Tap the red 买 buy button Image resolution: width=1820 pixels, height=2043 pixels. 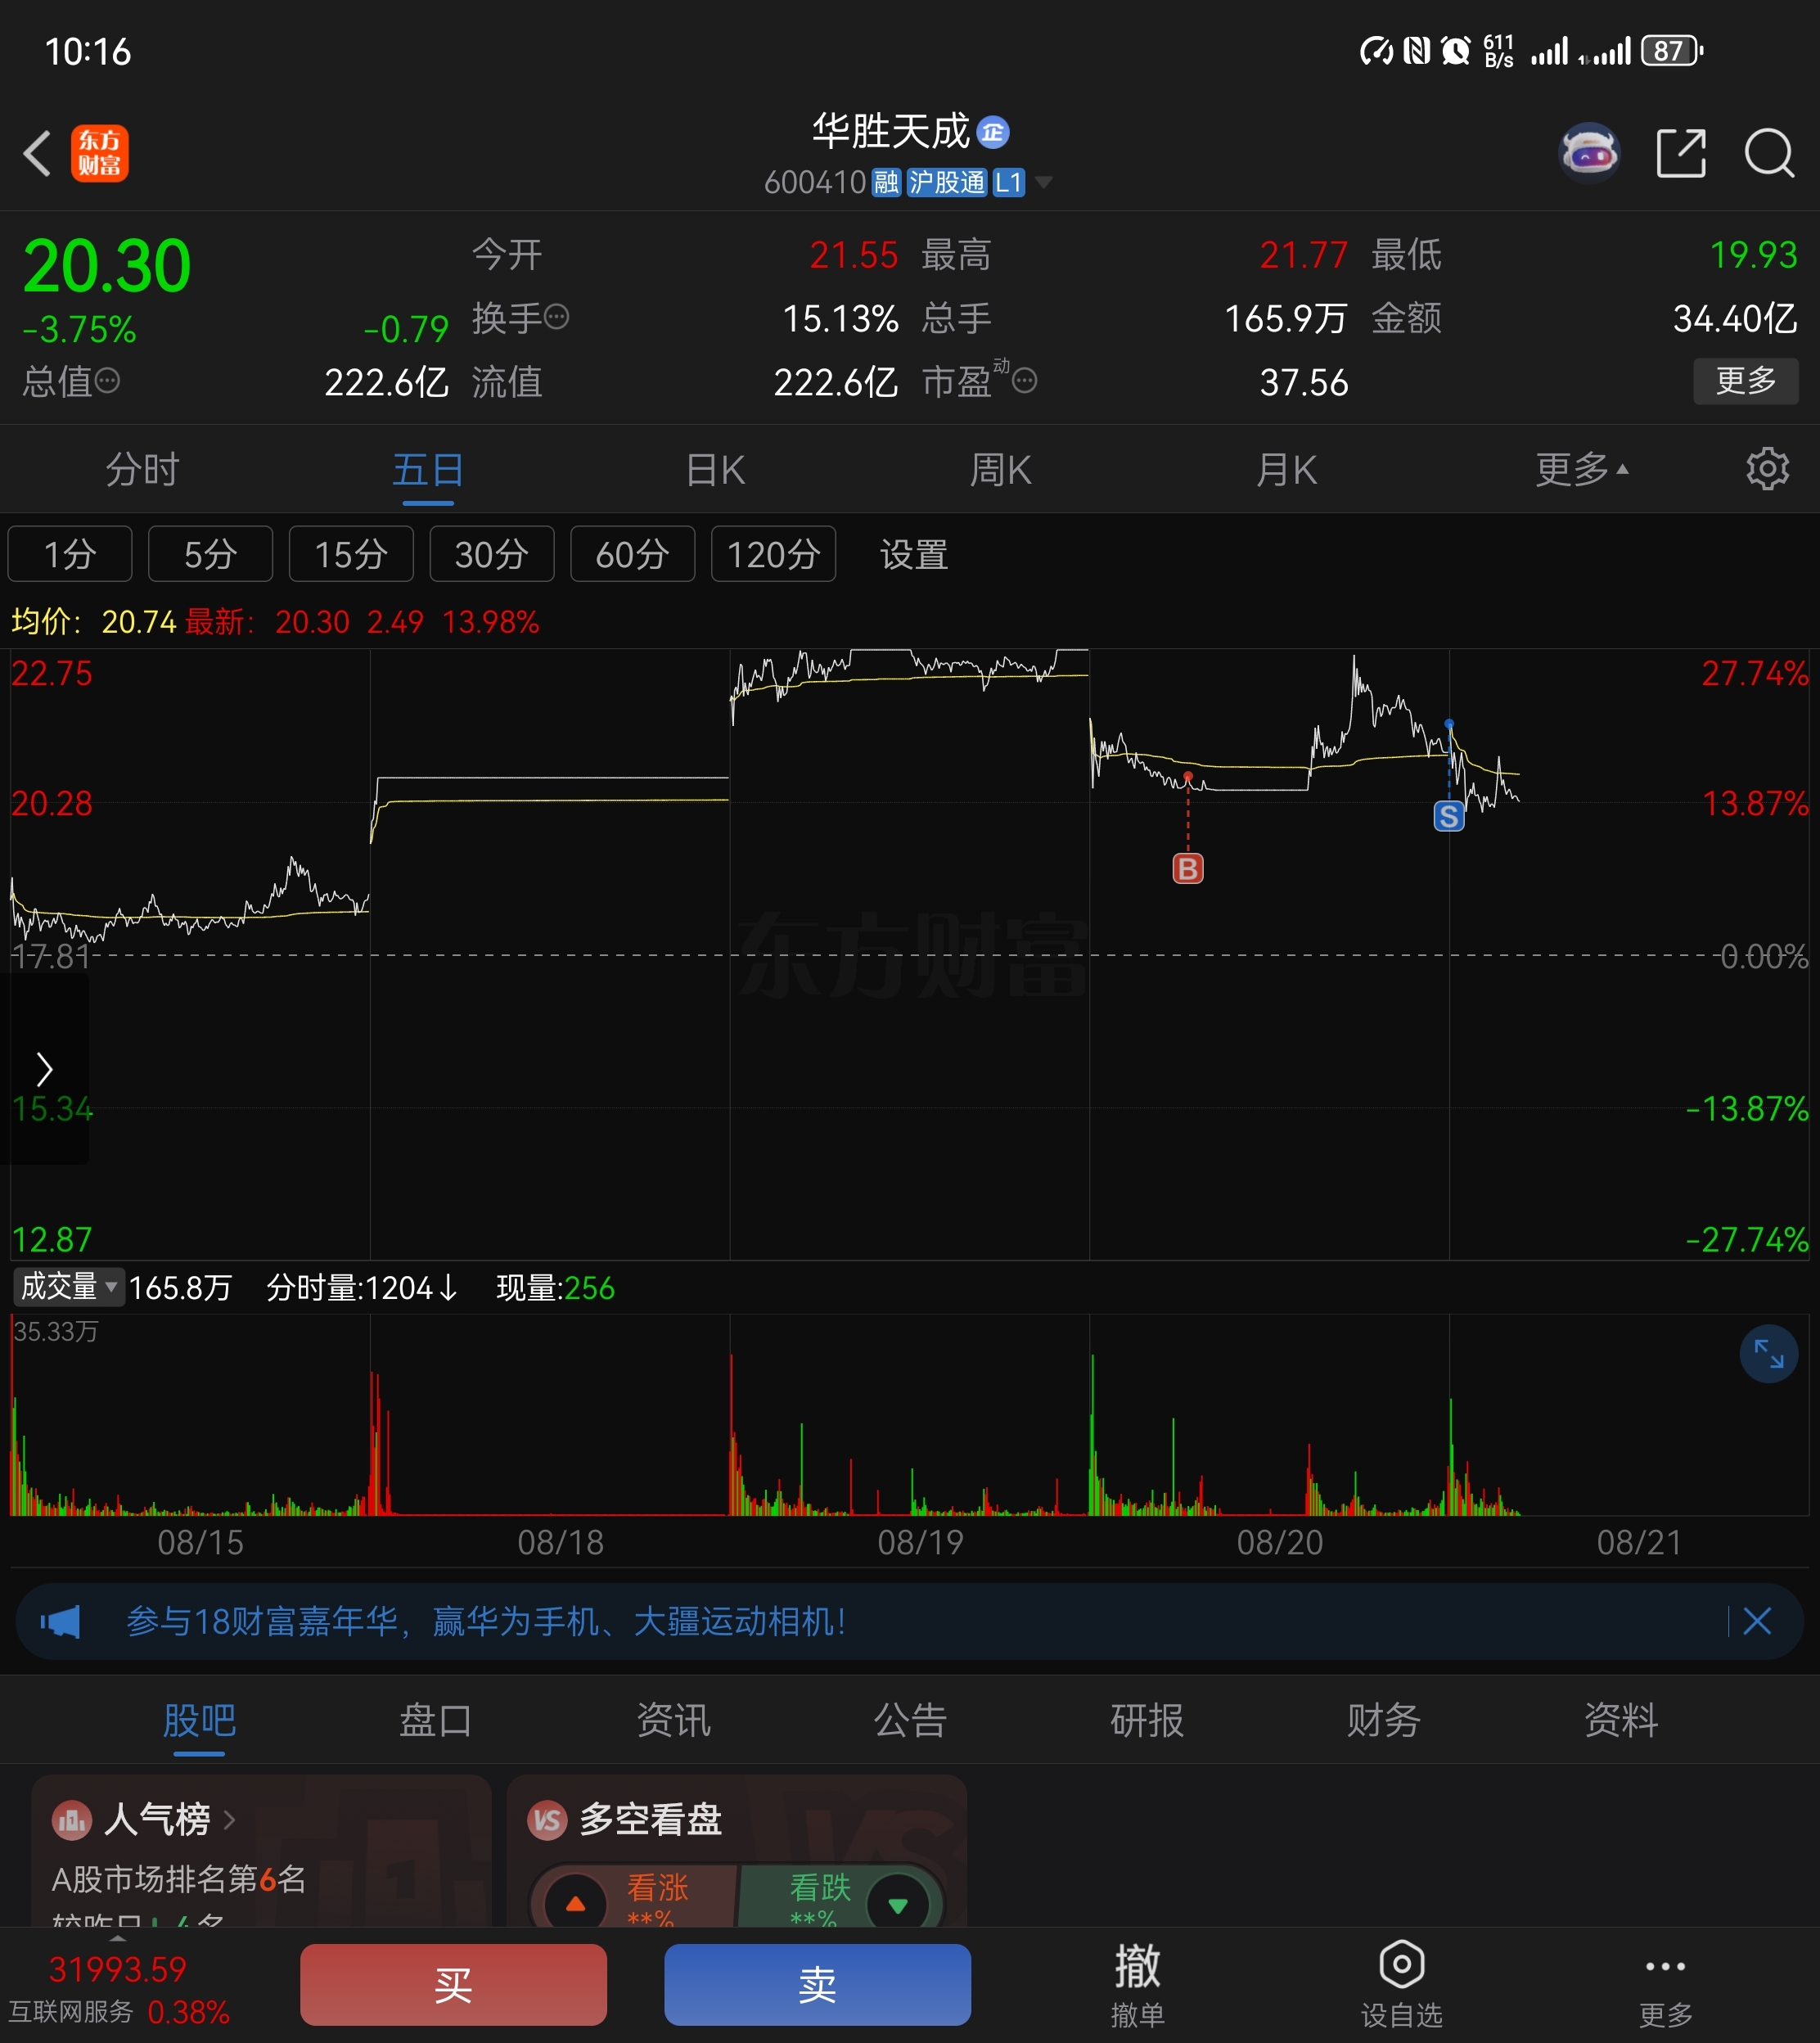(x=453, y=1985)
